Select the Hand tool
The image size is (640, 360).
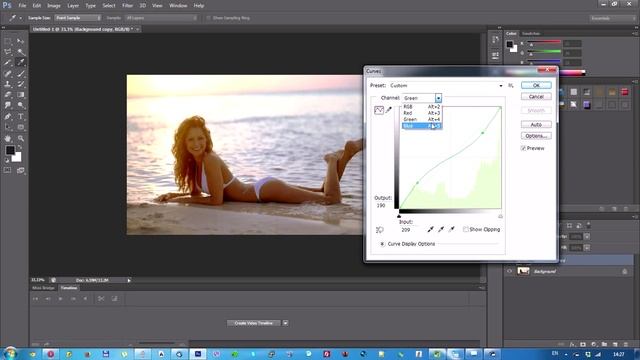8,138
